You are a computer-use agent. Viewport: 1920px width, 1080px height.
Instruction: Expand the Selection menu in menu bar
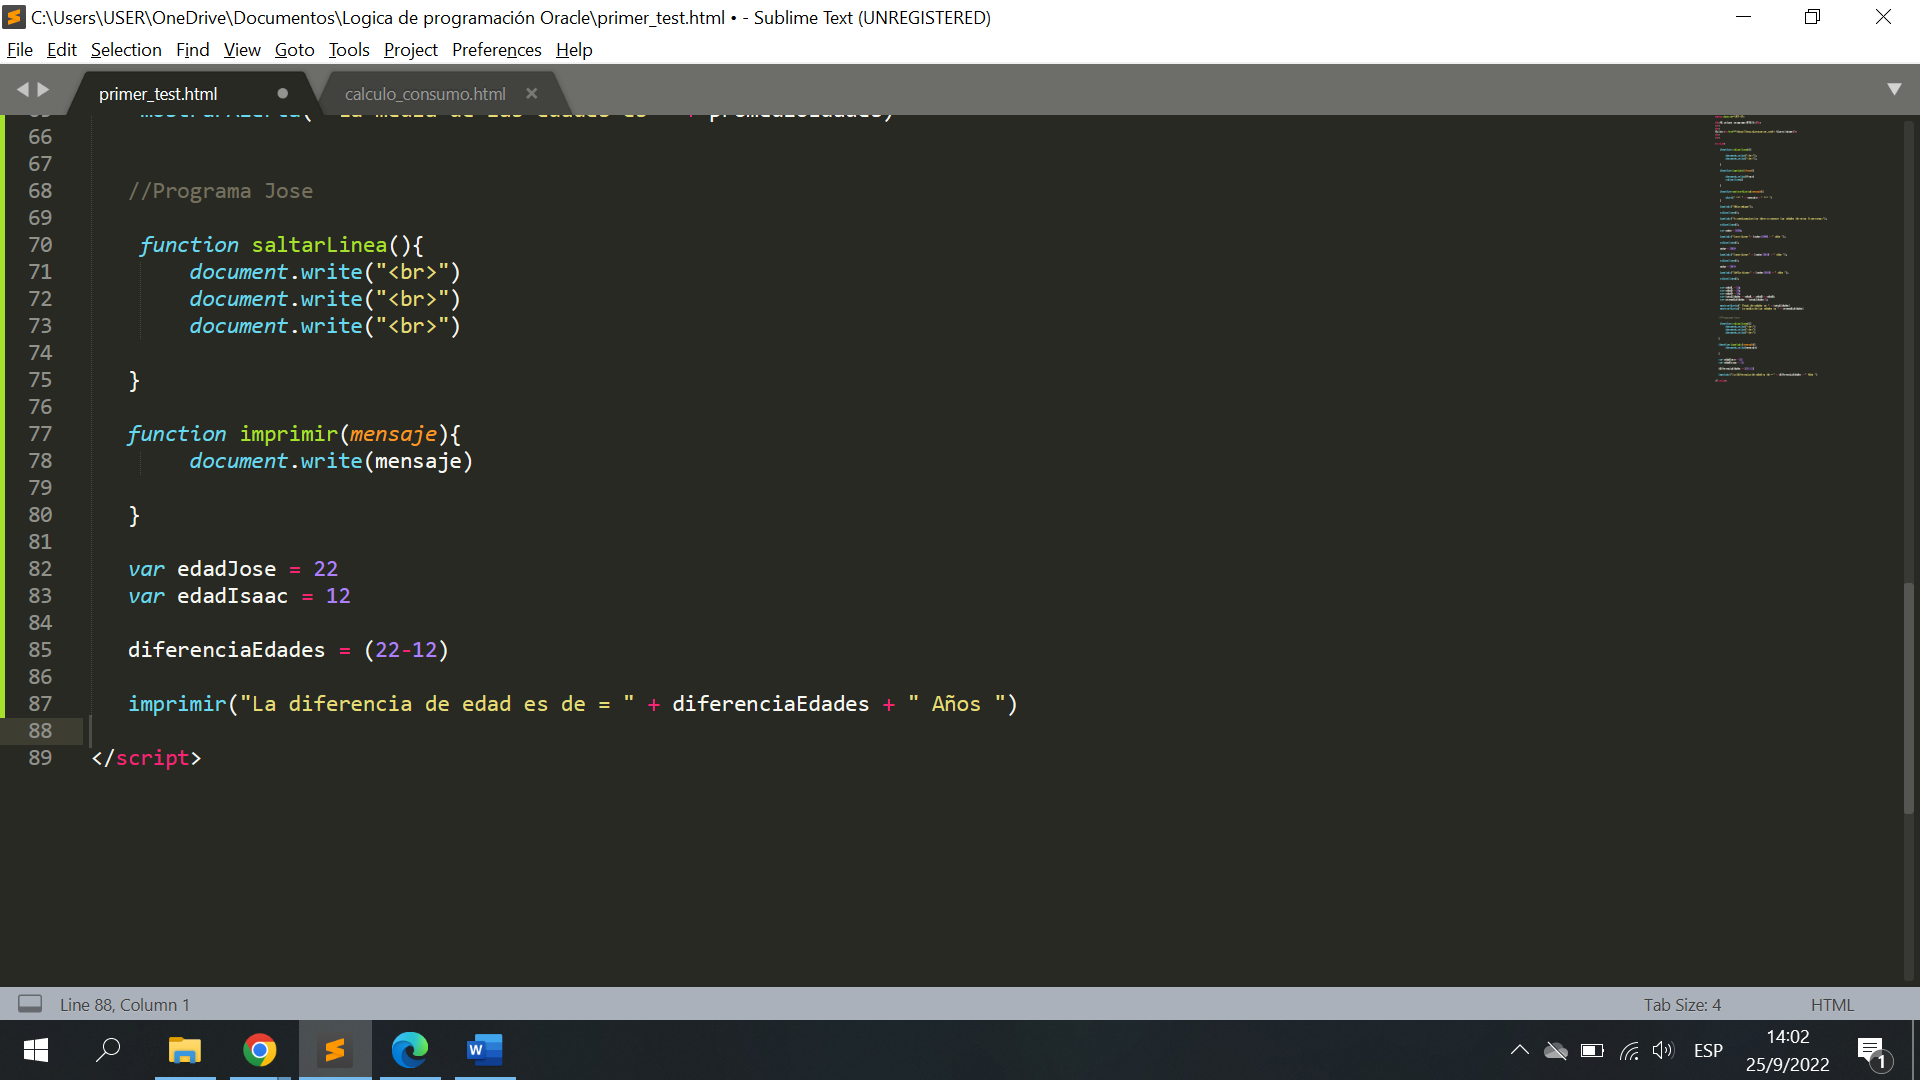[125, 49]
